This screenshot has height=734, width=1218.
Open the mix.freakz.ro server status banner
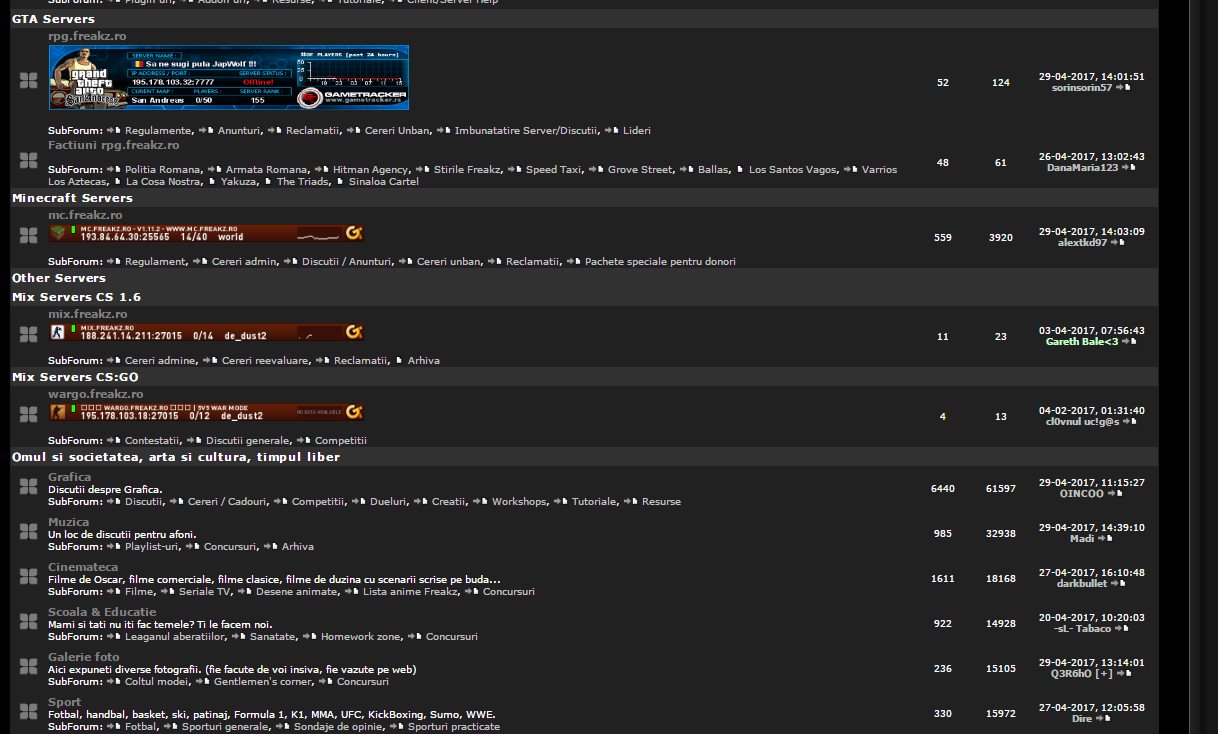coord(206,332)
